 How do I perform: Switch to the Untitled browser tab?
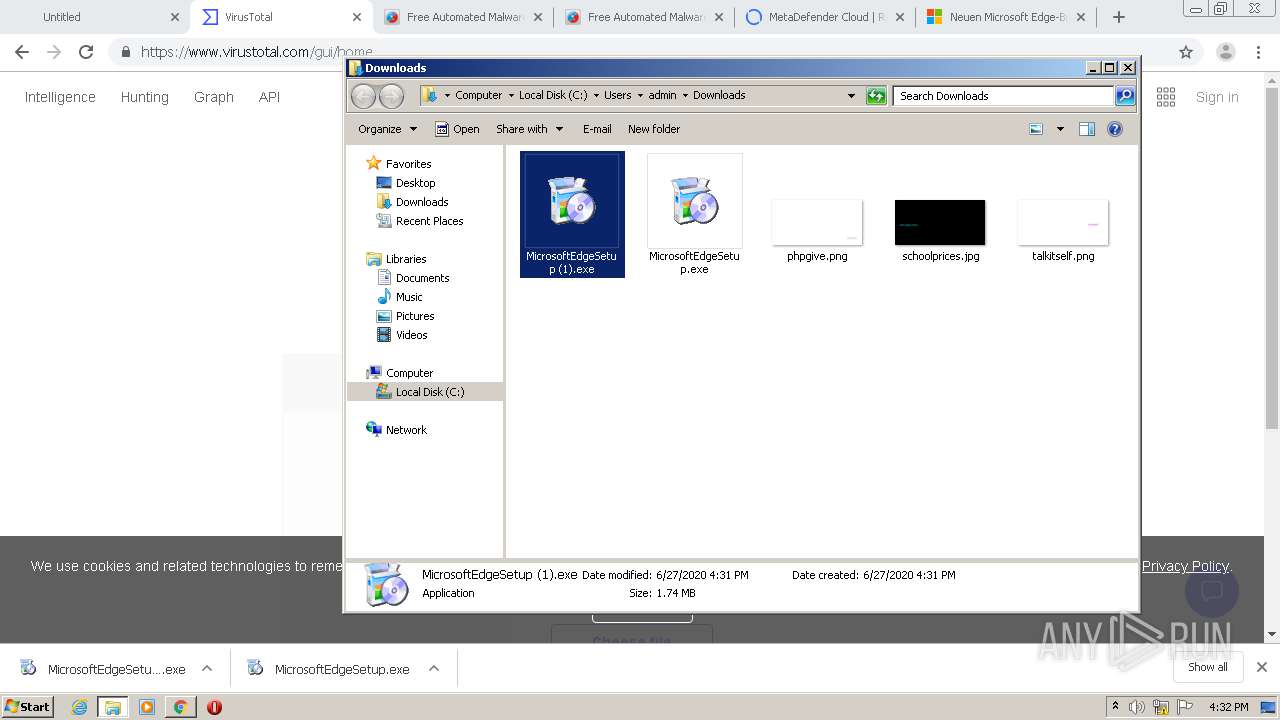[94, 17]
